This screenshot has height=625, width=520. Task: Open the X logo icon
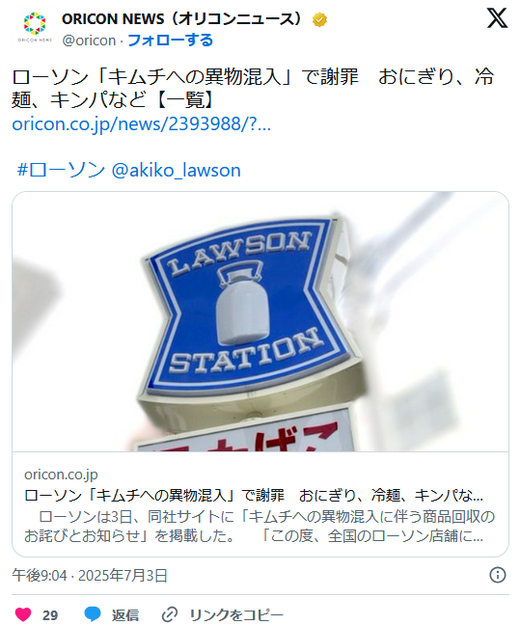point(497,18)
